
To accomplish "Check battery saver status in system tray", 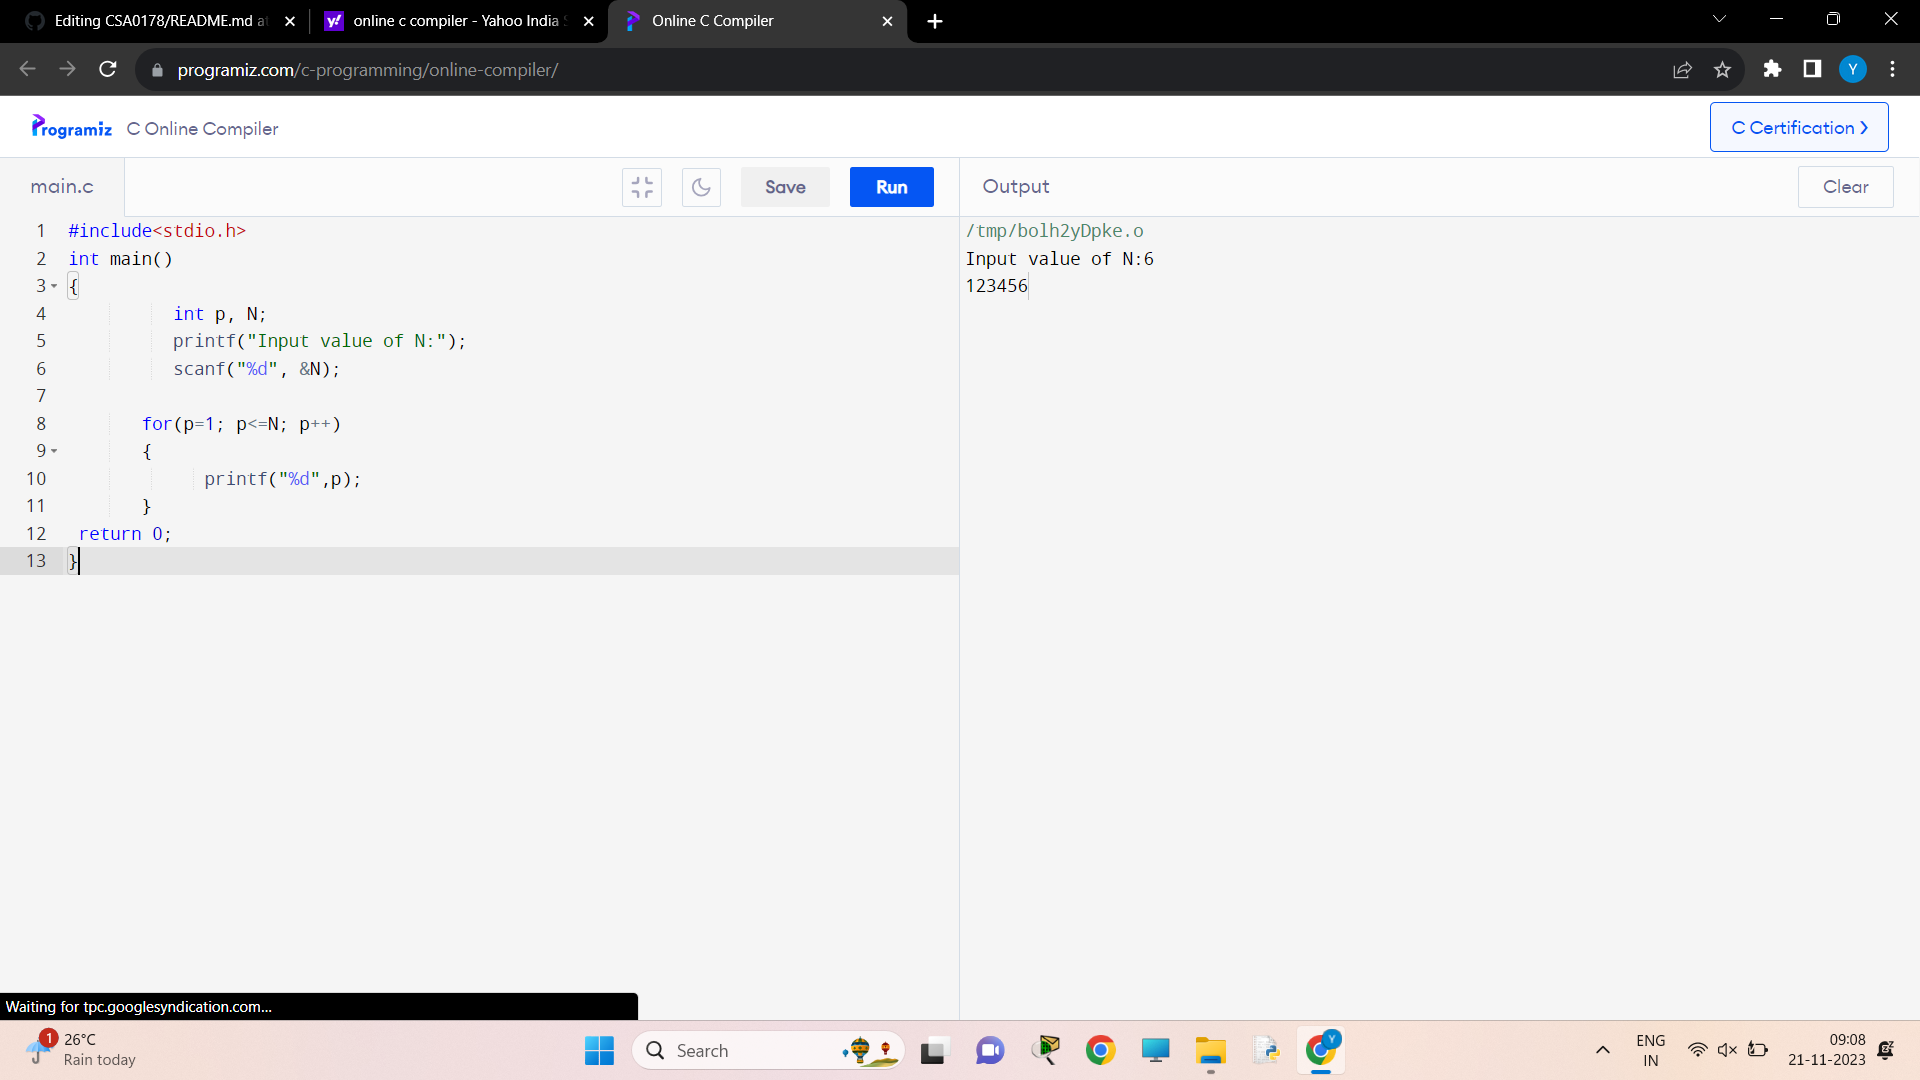I will (1759, 1050).
